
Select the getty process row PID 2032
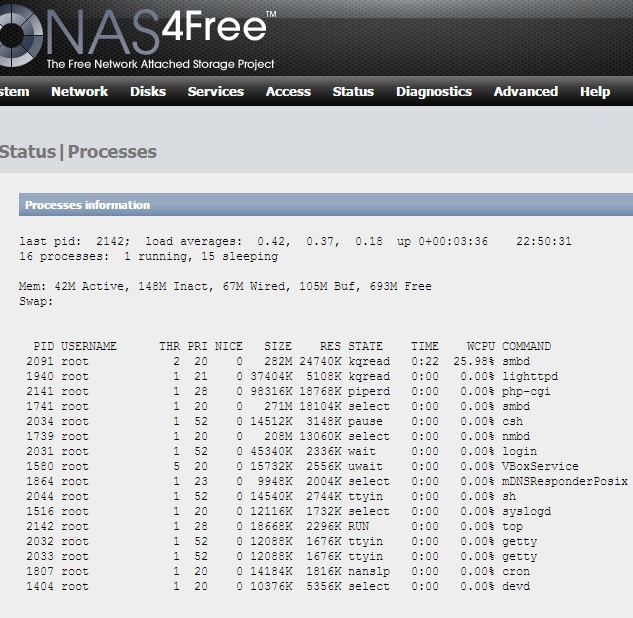[281, 541]
